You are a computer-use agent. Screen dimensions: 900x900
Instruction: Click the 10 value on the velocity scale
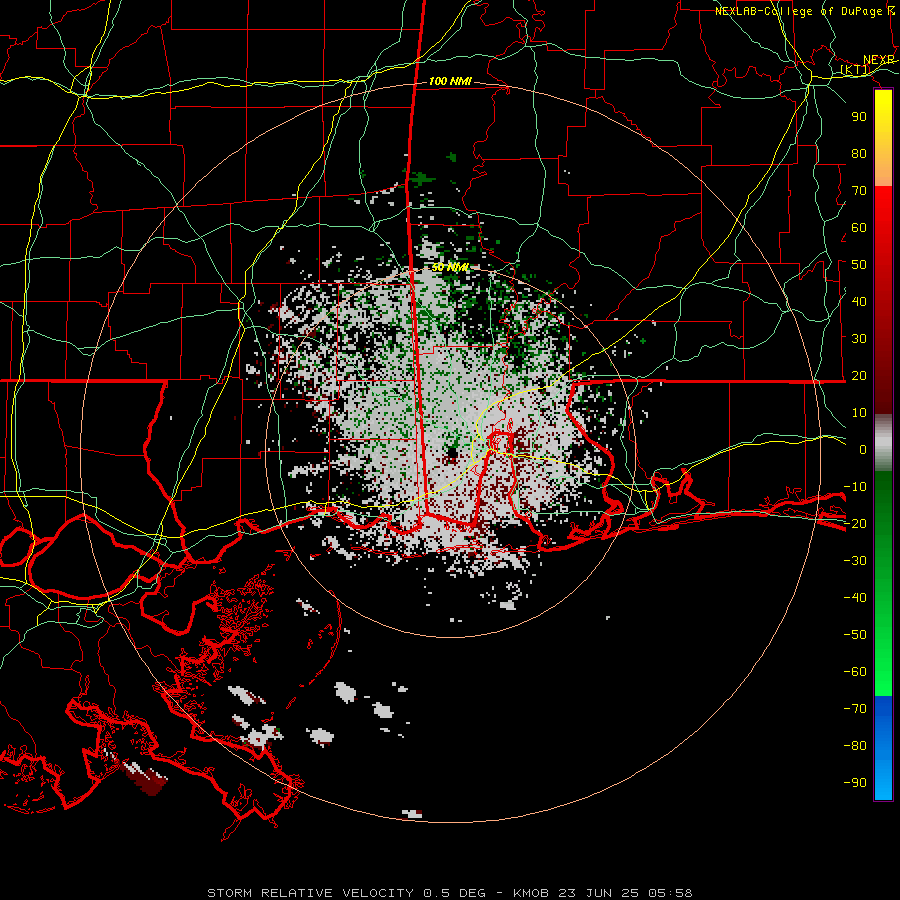(x=859, y=413)
